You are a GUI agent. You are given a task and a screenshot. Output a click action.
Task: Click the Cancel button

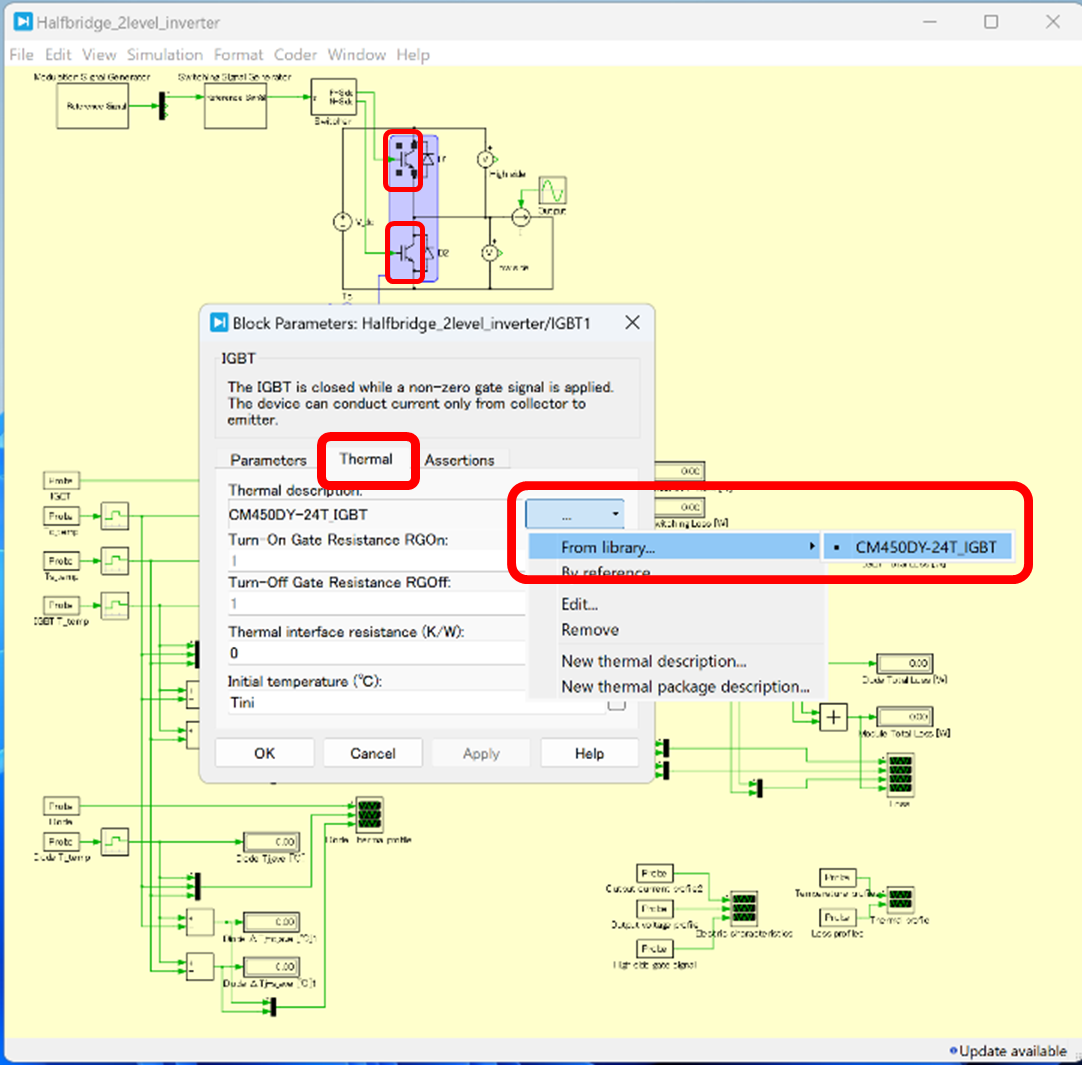click(x=372, y=753)
